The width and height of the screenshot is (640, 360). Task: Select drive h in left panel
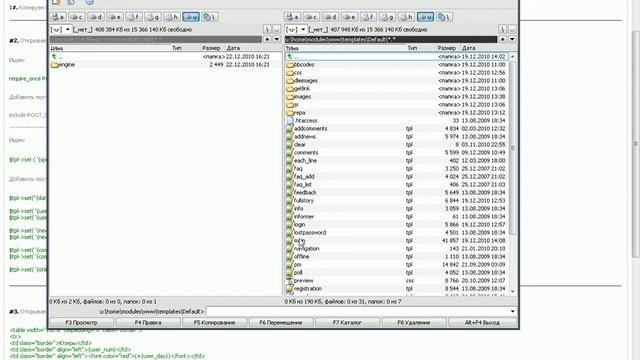tap(171, 17)
